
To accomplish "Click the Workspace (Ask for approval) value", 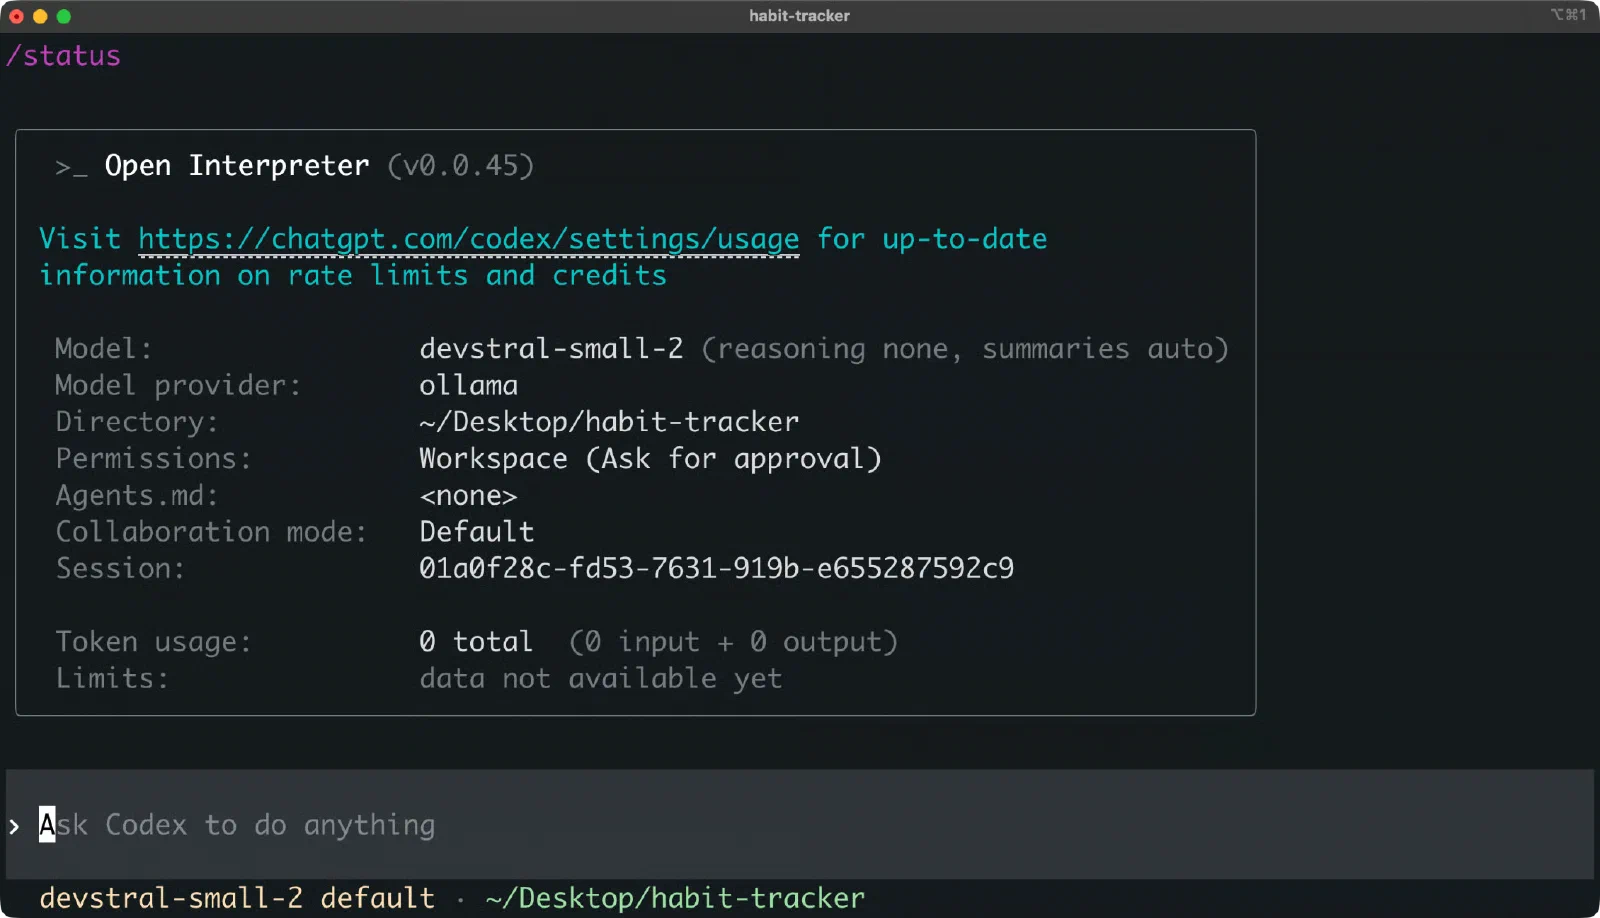I will [650, 459].
